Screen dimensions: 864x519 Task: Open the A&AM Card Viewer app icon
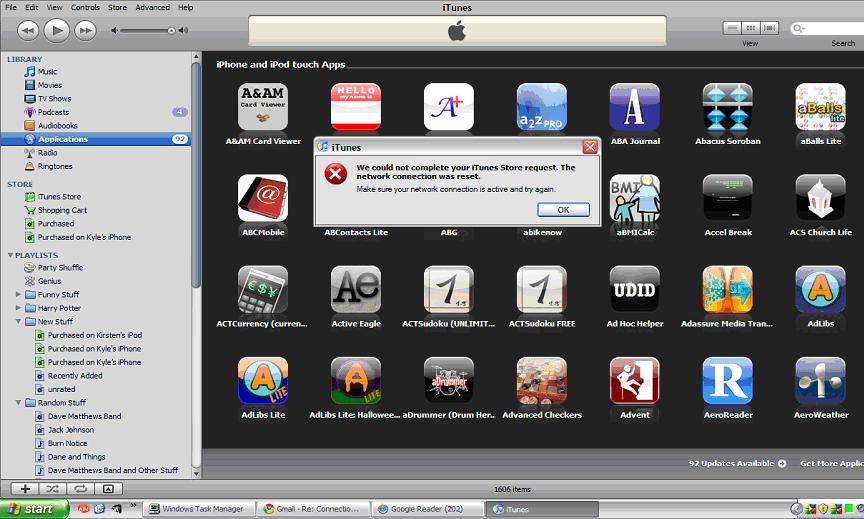tap(263, 107)
